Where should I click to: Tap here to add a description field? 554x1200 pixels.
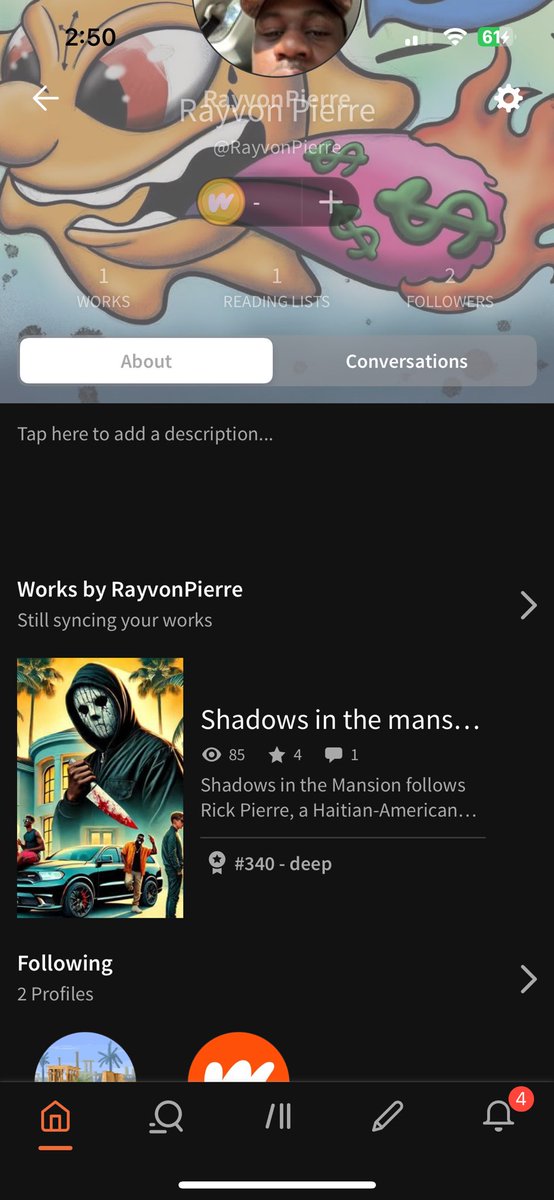[145, 434]
